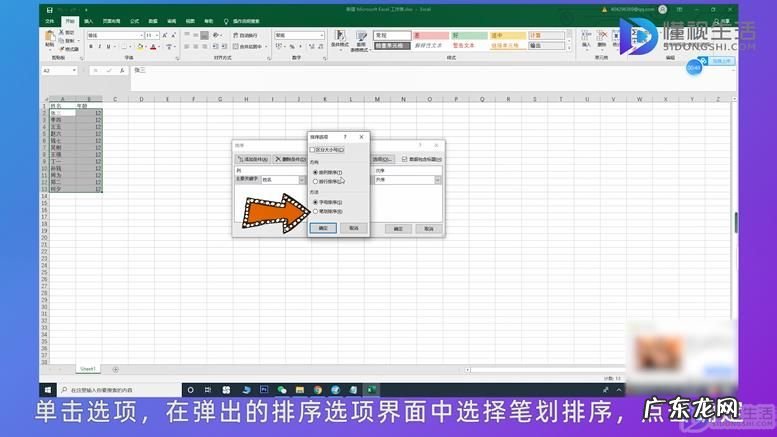Click Decrease Font Size icon
777x437 pixels.
pos(173,35)
